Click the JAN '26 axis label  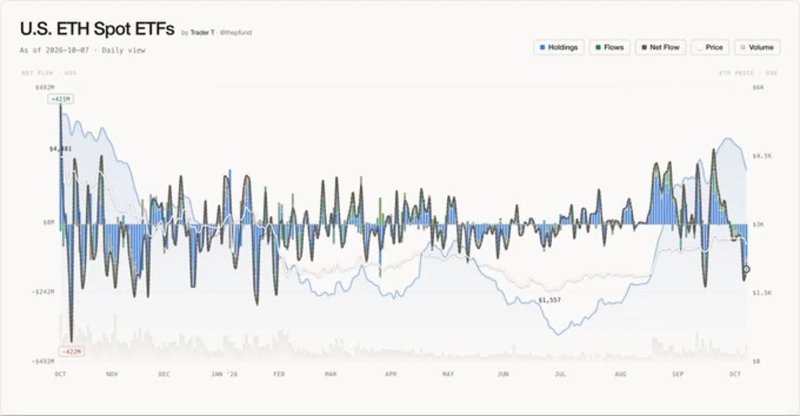click(x=224, y=374)
